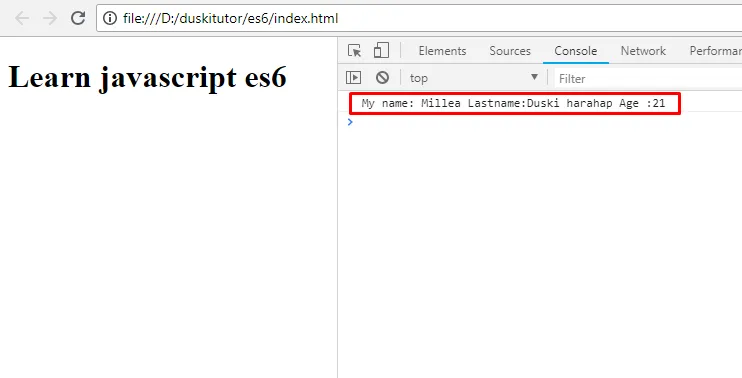Click the browser back arrow

click(22, 18)
